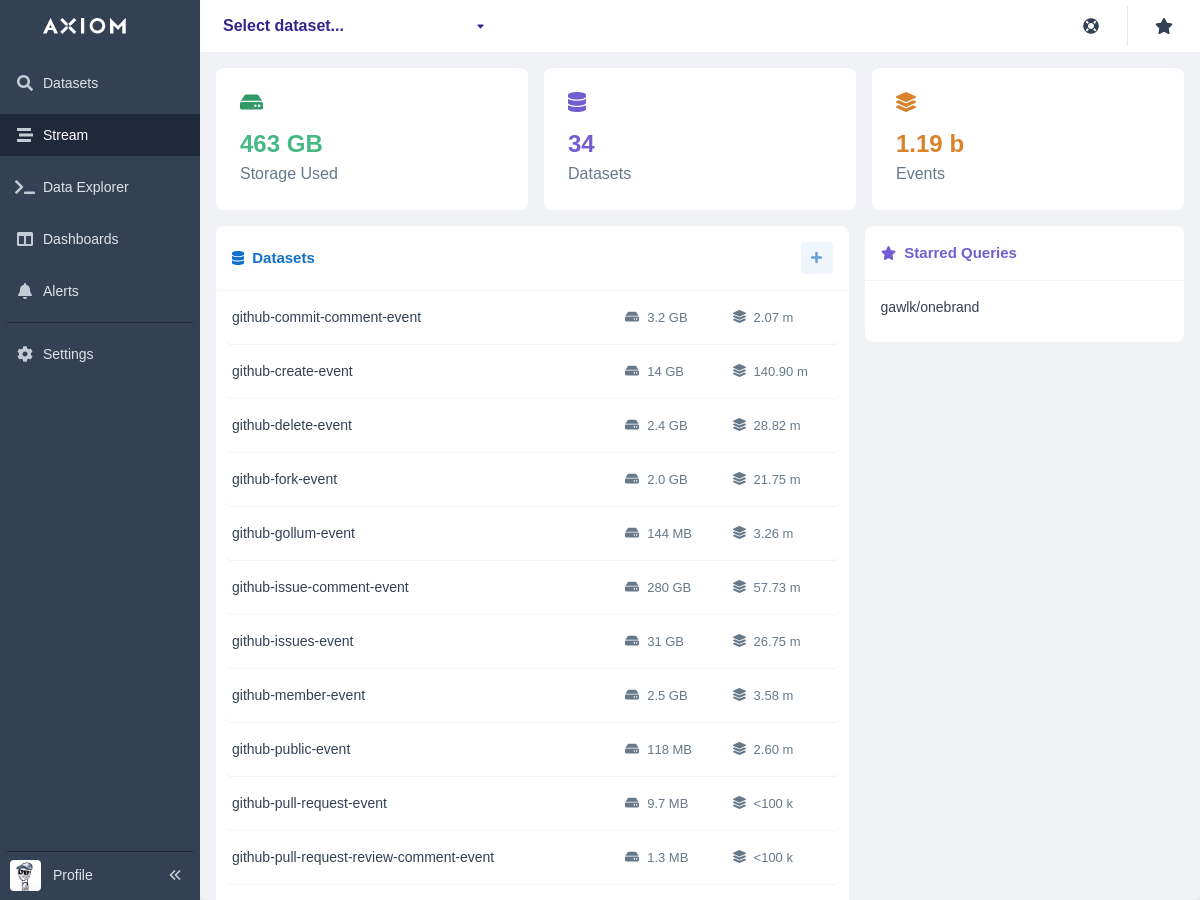The image size is (1200, 900).
Task: Open the help lifebuoy icon
Action: 1091,26
